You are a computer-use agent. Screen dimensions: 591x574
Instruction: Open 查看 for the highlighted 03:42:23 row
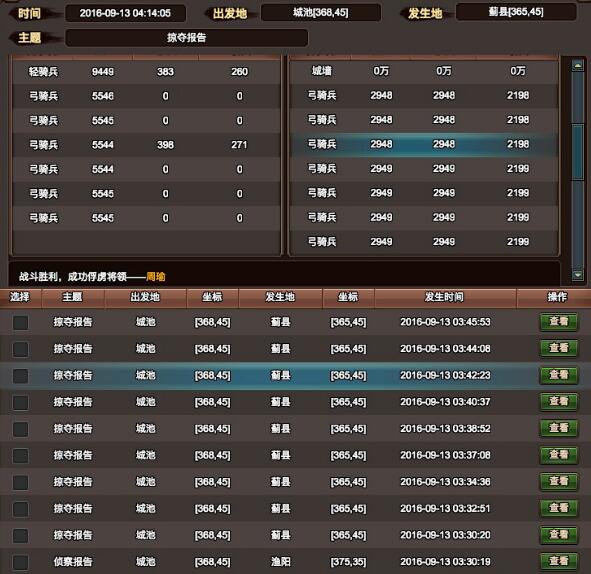(559, 375)
